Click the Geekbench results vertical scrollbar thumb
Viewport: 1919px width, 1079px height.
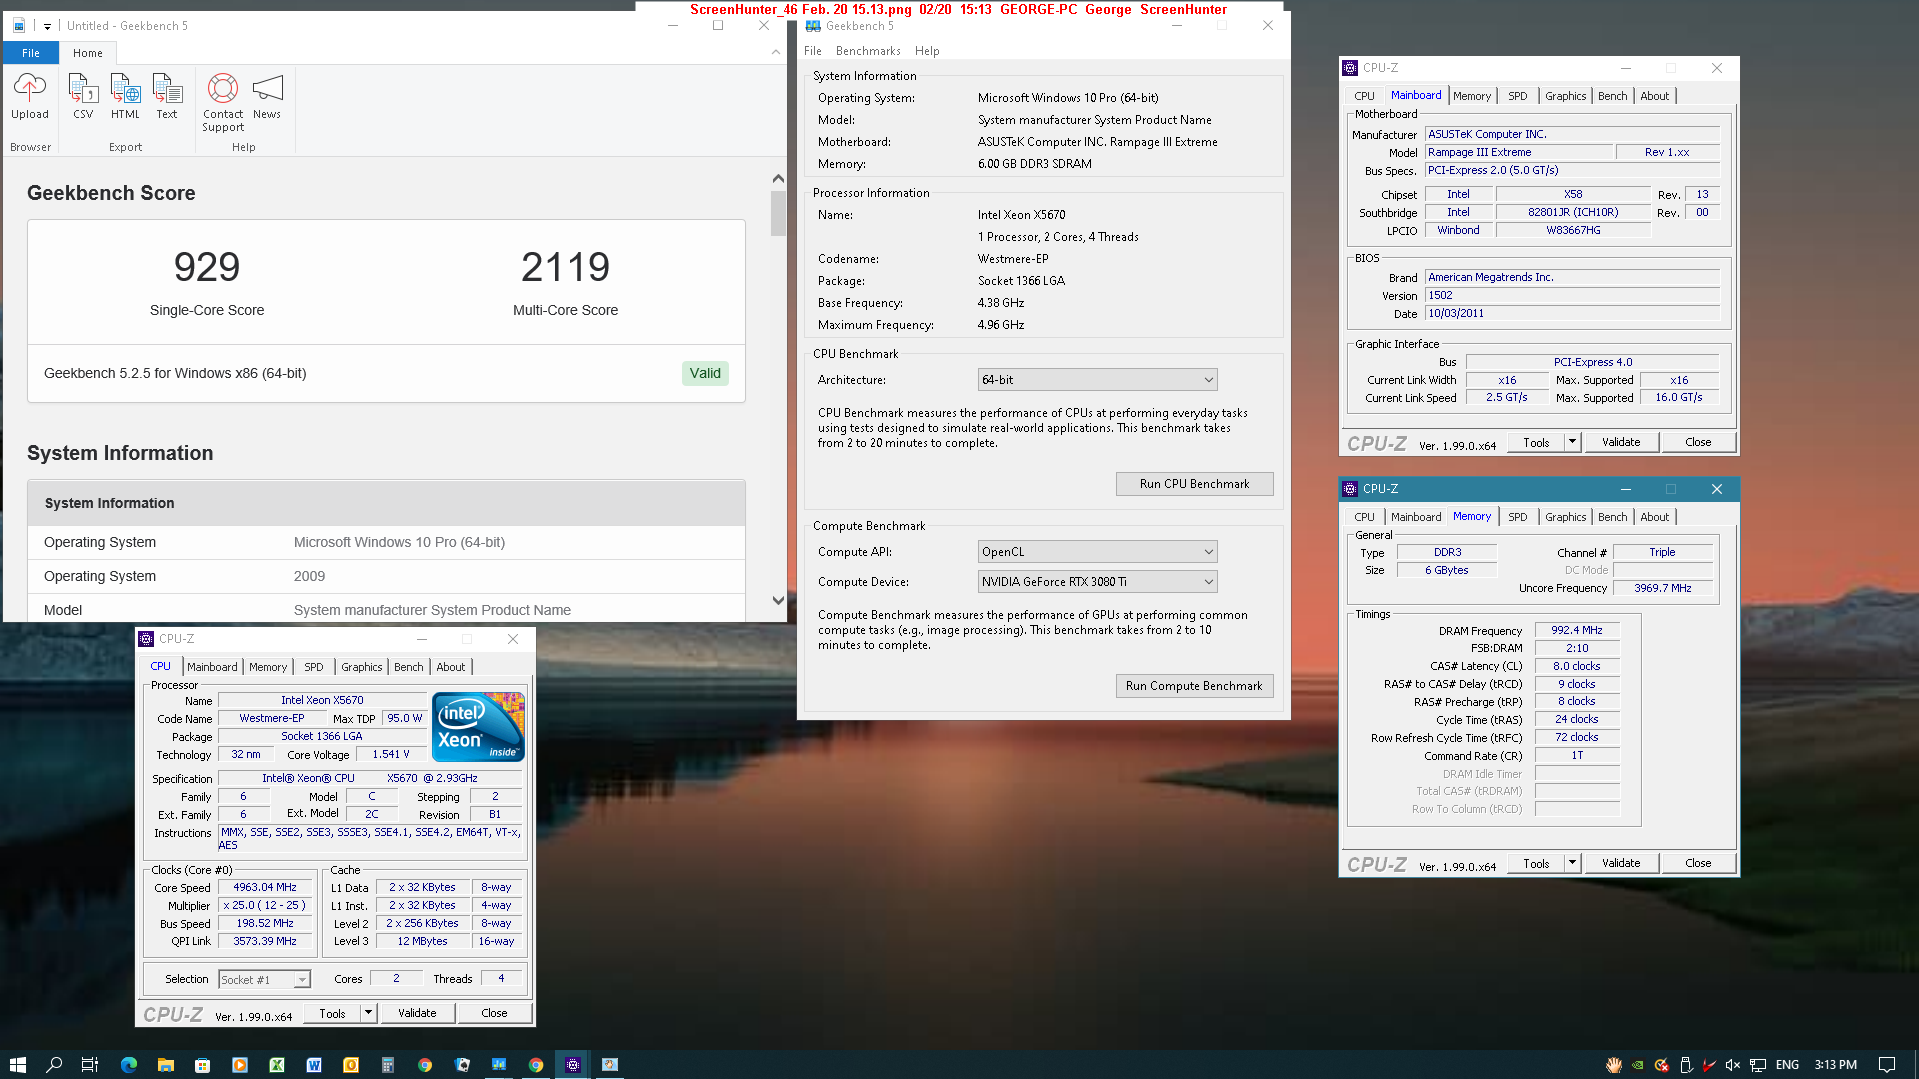(778, 213)
